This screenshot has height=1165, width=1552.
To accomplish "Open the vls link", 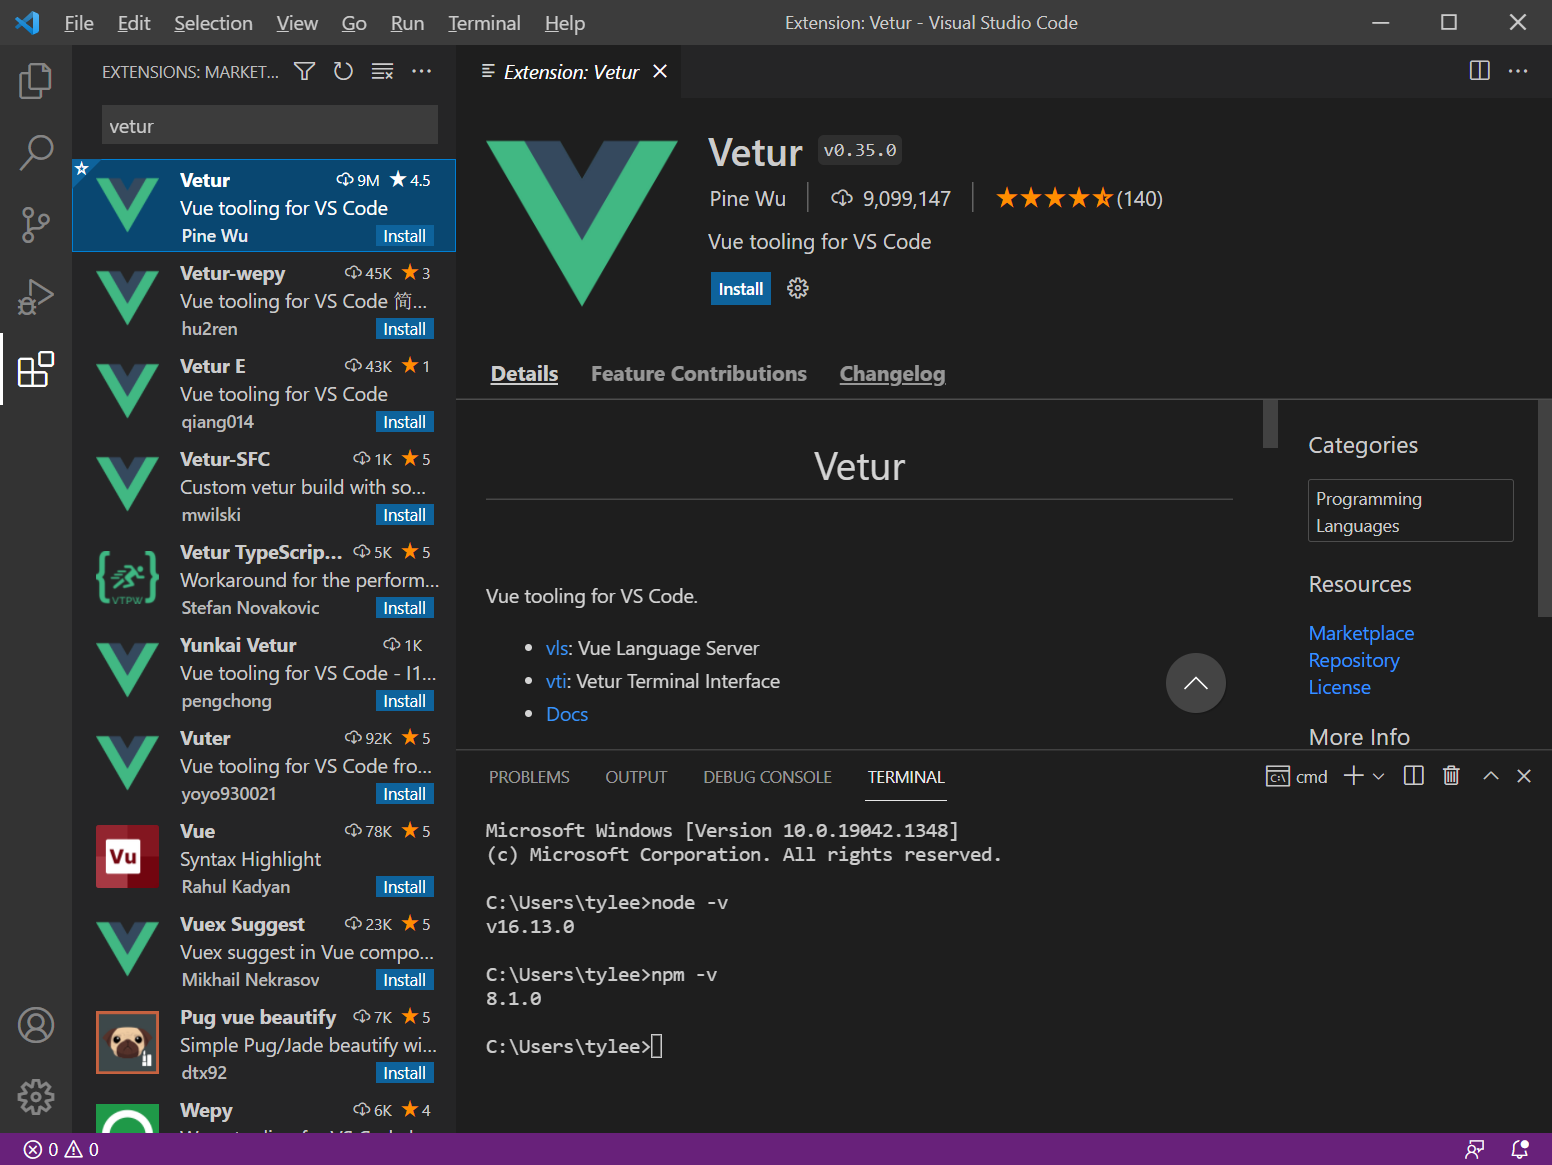I will click(x=557, y=648).
